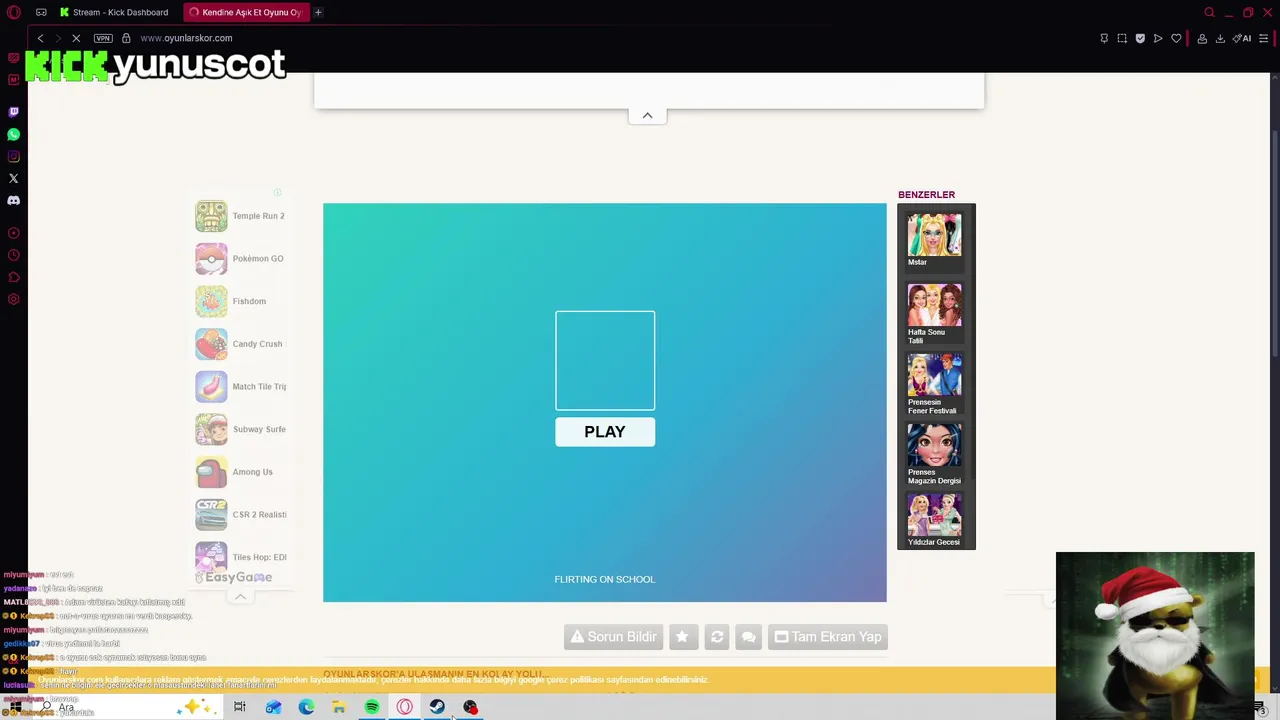
Task: Open Tiles Hop: EDM game link
Action: tap(241, 557)
